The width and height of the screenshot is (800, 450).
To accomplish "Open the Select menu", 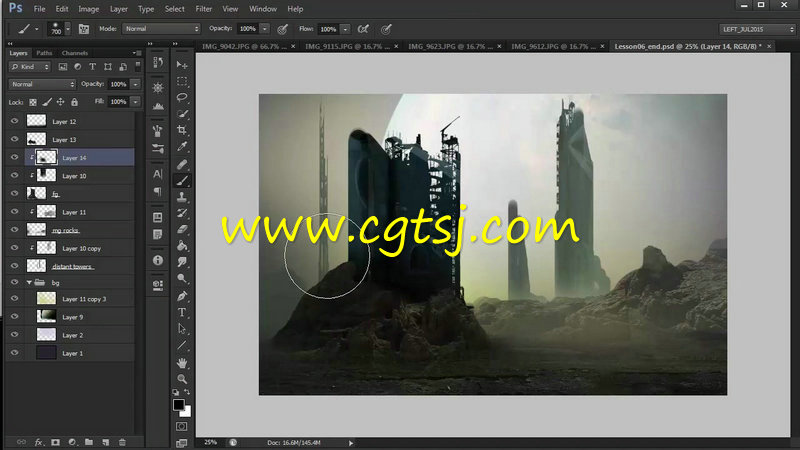I will 174,9.
